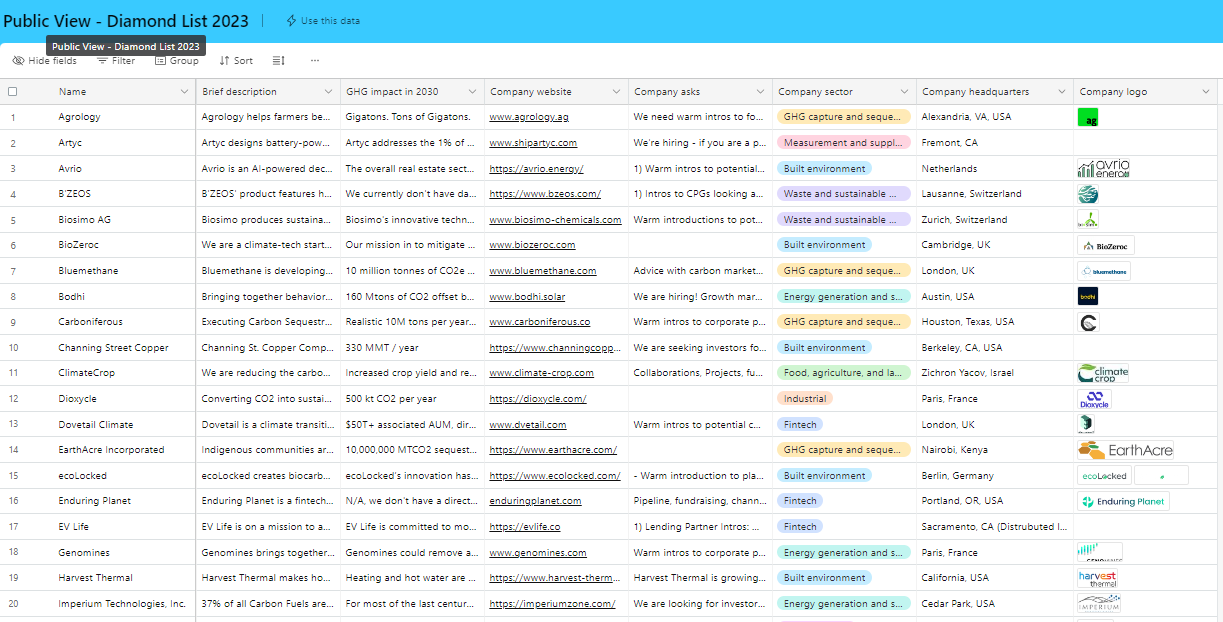
Task: Expand the Company asks column dropdown
Action: (x=760, y=92)
